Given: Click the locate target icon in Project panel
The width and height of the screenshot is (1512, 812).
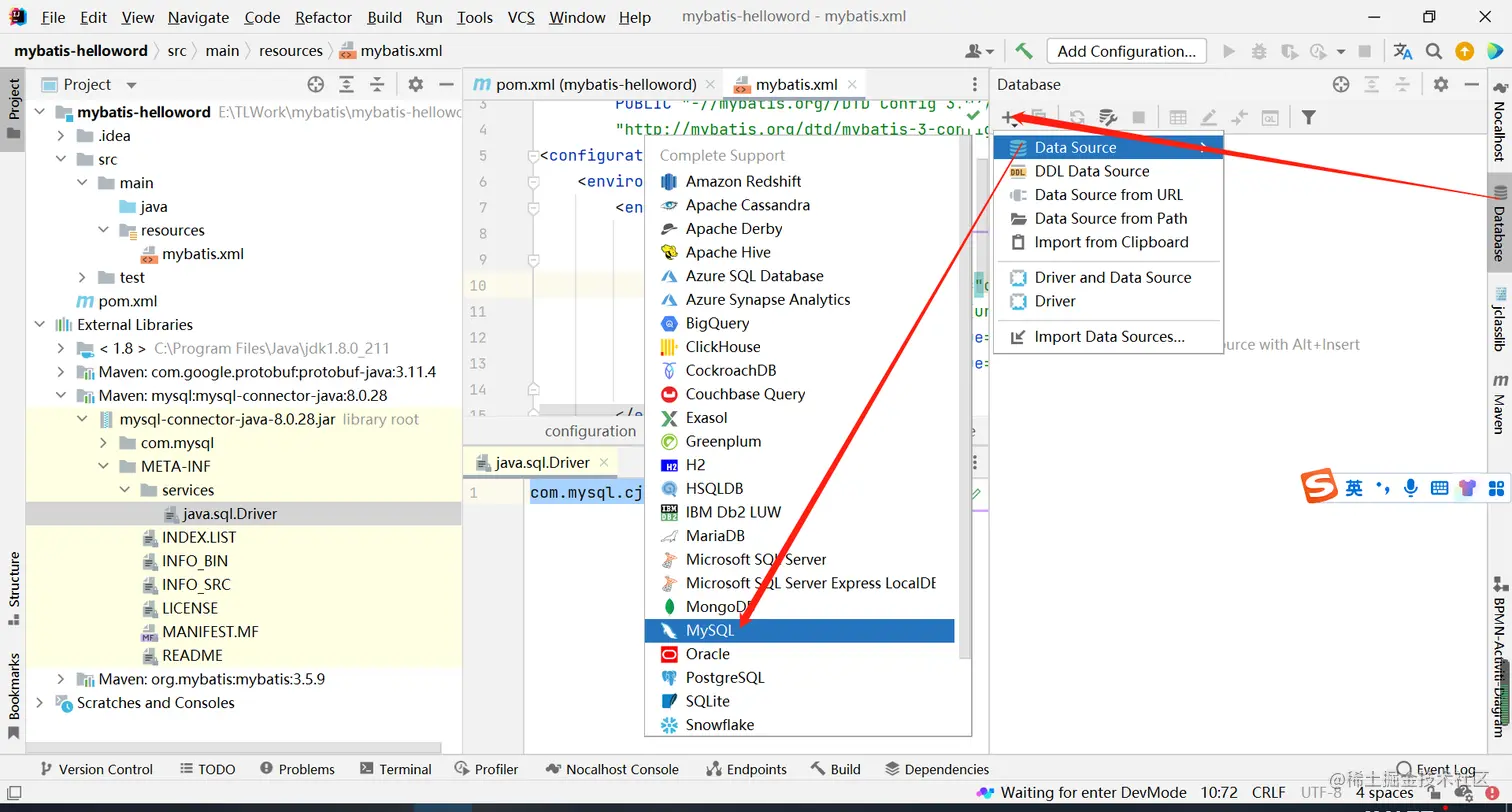Looking at the screenshot, I should [x=316, y=85].
